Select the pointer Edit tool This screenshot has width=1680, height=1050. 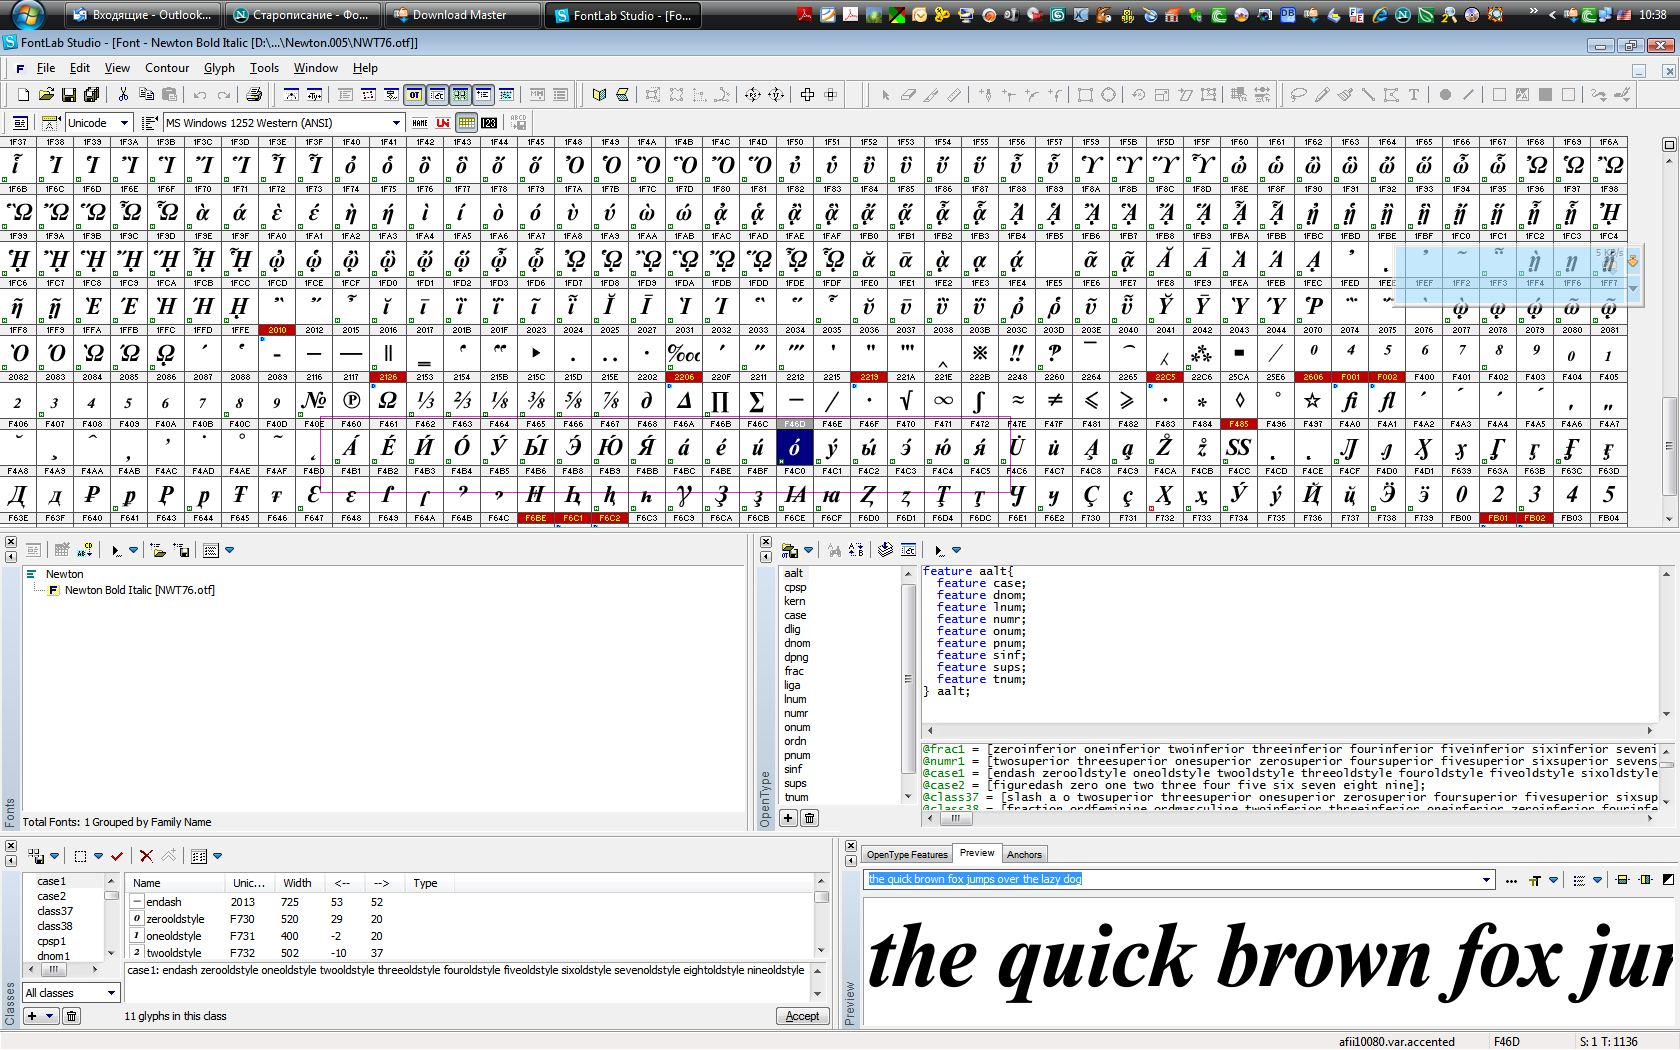885,95
